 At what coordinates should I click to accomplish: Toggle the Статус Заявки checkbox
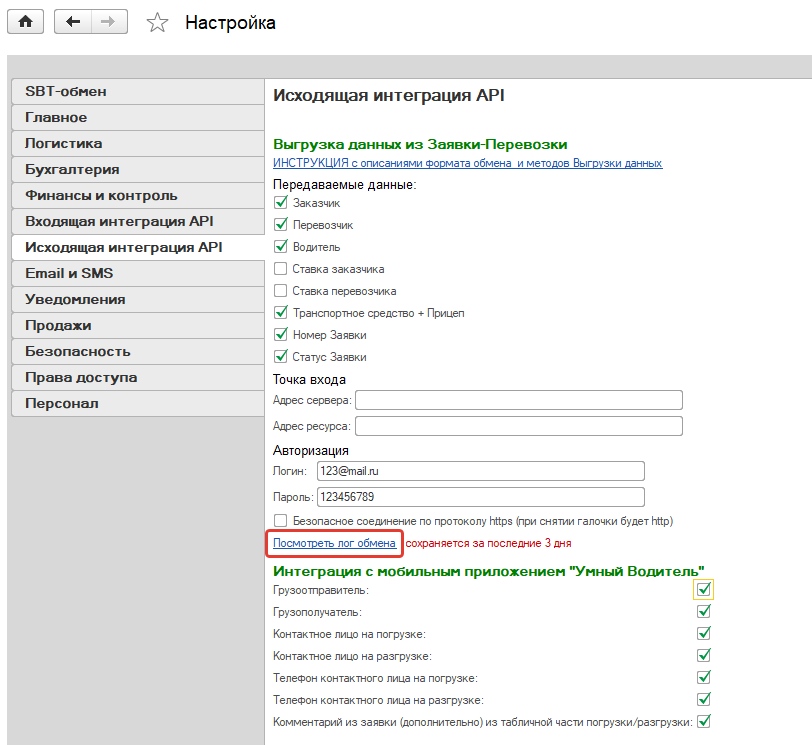pos(281,356)
